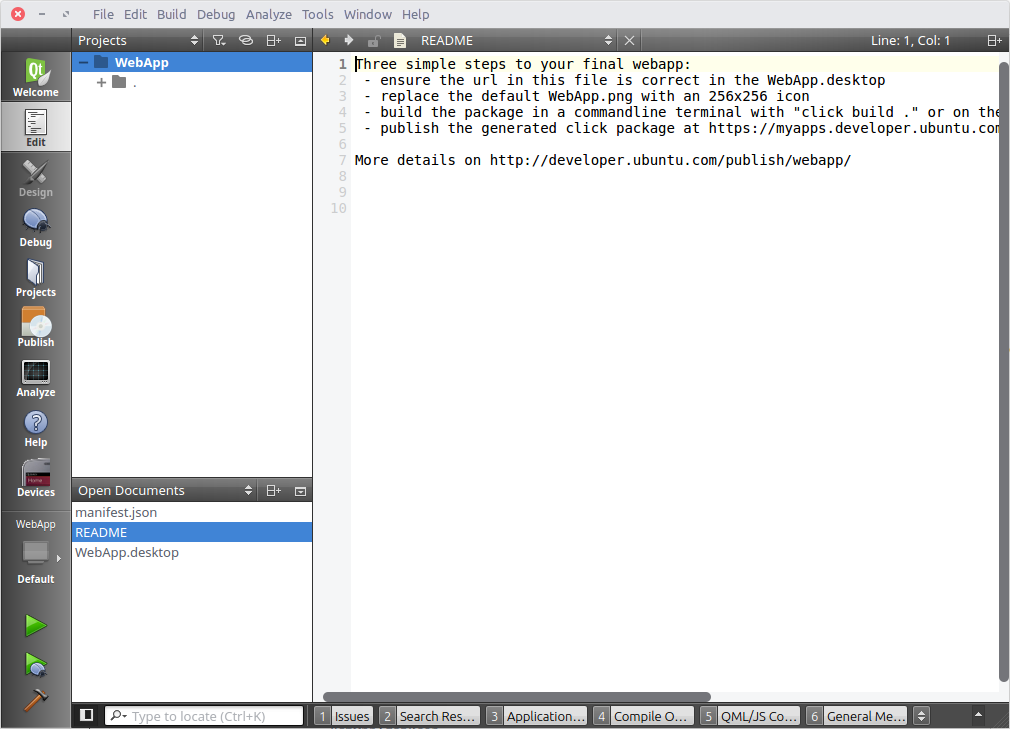Go forward with the gray arrow
Screen dimensions: 1010x729
click(x=349, y=41)
